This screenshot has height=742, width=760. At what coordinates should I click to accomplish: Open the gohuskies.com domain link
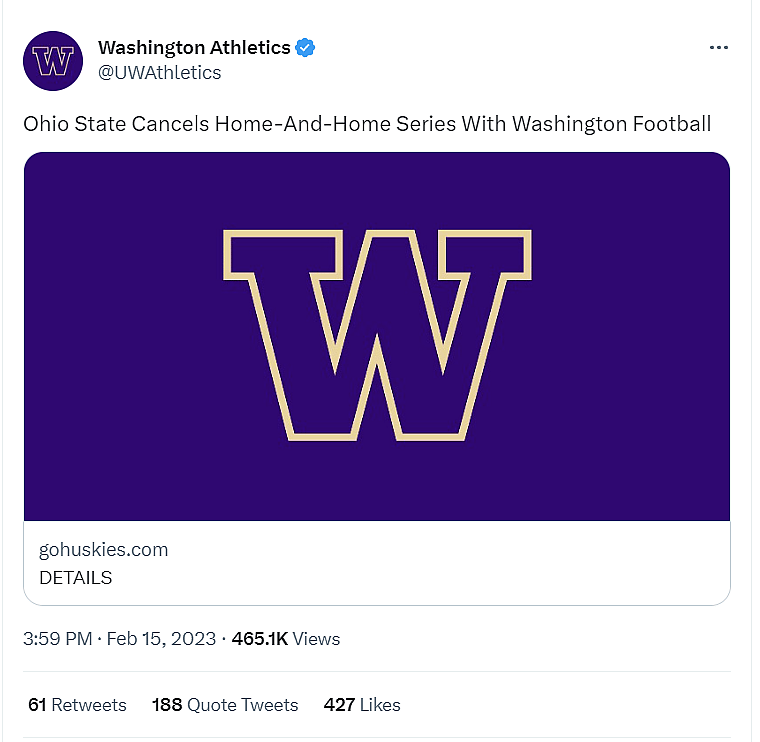(103, 549)
